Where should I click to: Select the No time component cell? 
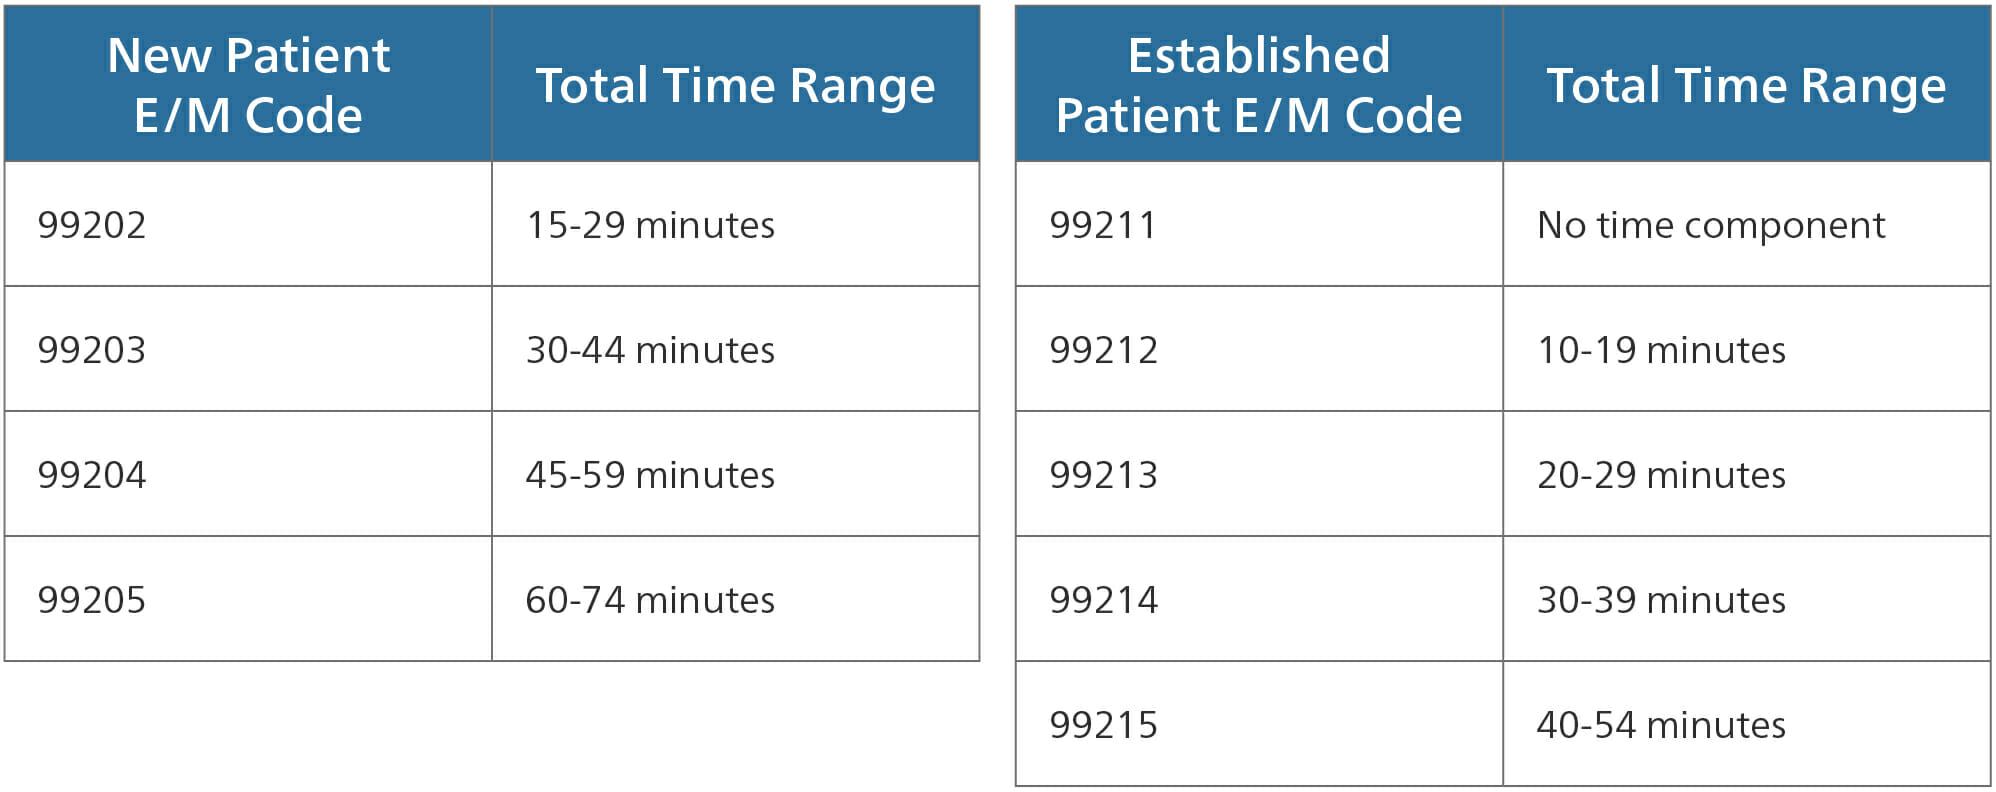coord(1711,225)
